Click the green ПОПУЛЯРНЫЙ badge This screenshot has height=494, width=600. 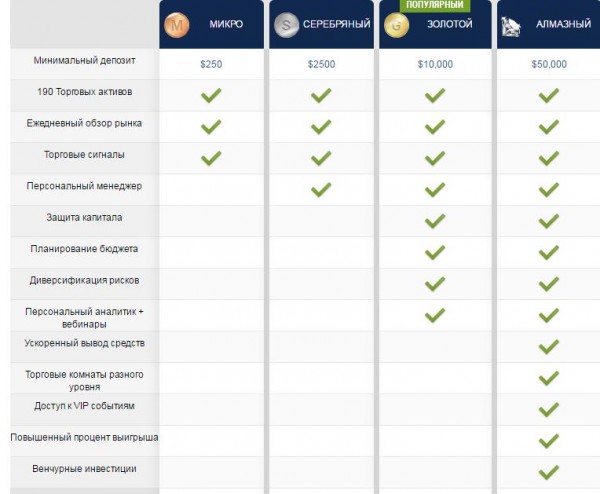point(435,5)
